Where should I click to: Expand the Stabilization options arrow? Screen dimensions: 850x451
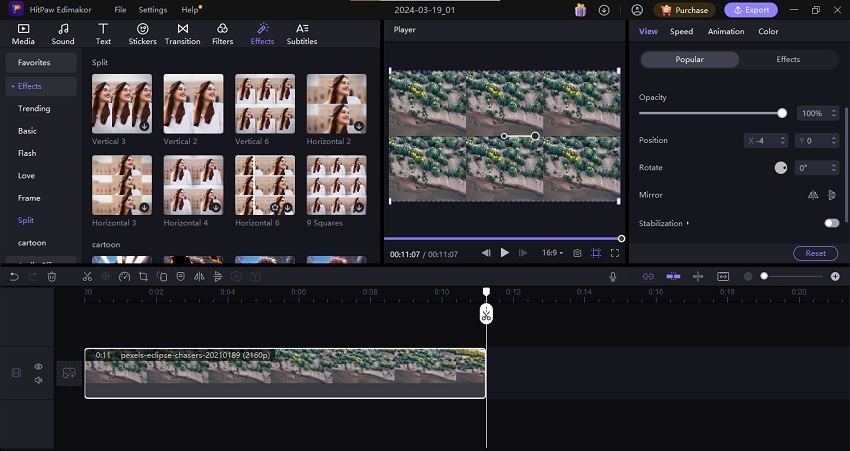(x=688, y=223)
